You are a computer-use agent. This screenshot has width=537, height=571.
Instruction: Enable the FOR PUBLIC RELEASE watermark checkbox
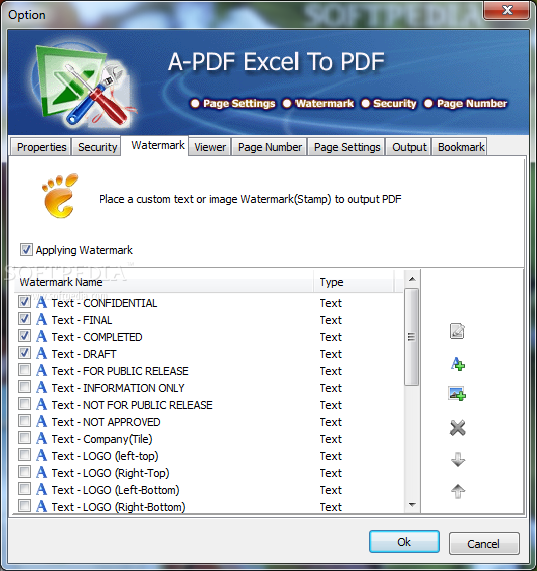coord(24,370)
